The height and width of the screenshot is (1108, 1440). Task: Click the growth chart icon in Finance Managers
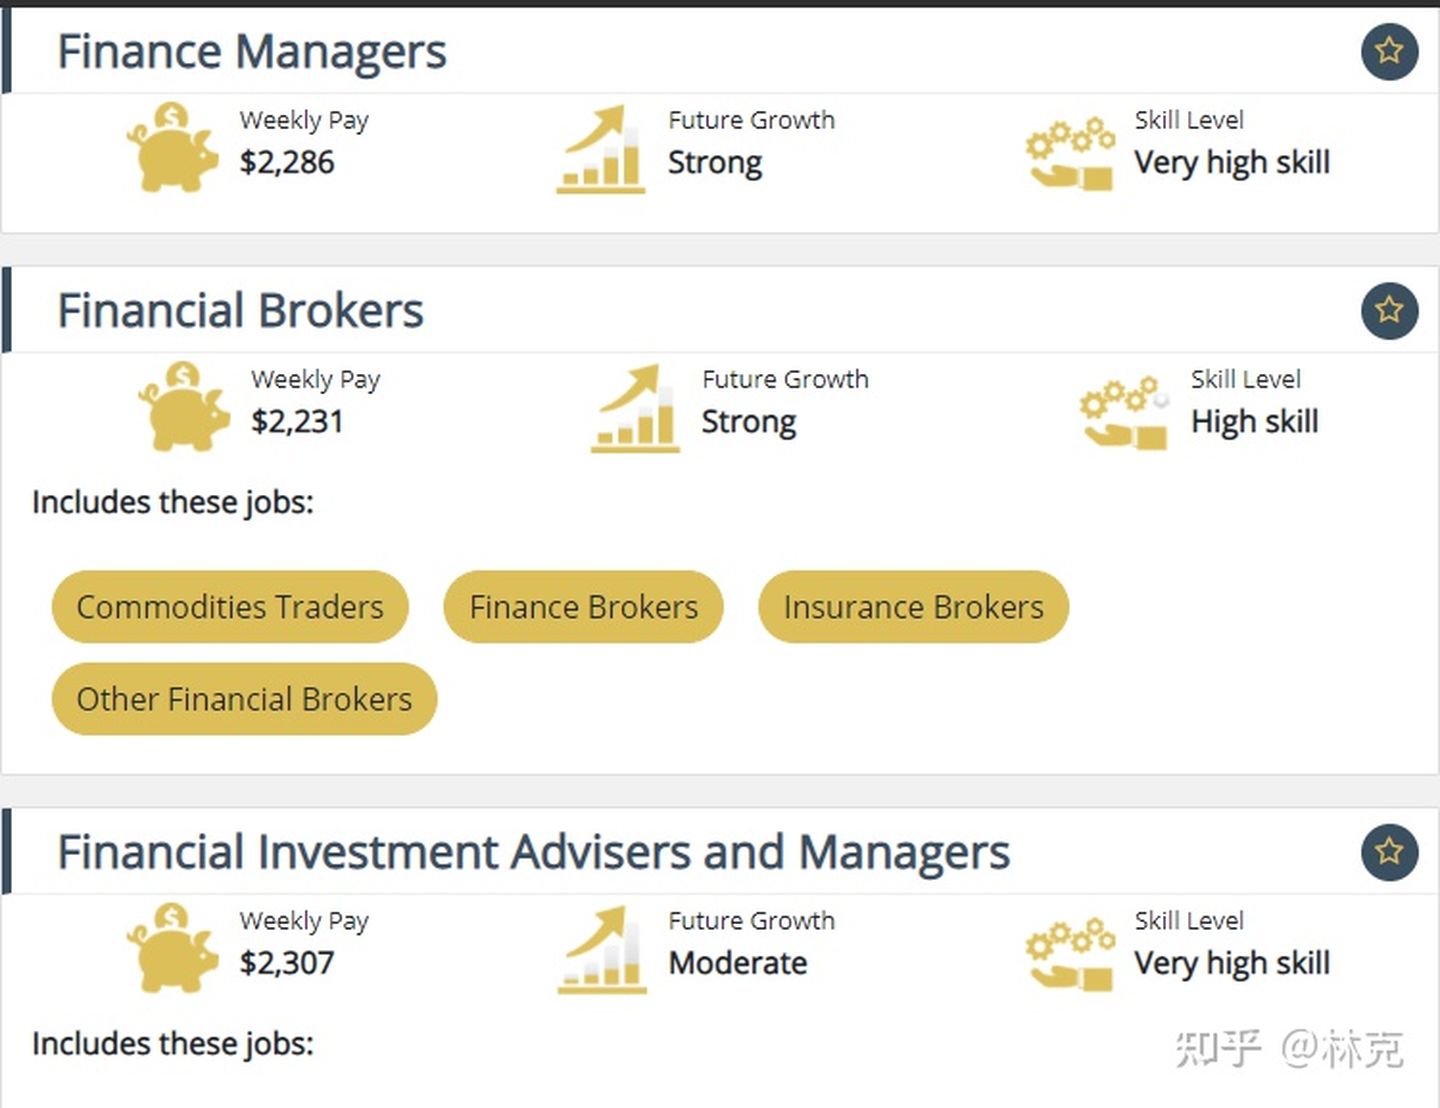pos(601,149)
